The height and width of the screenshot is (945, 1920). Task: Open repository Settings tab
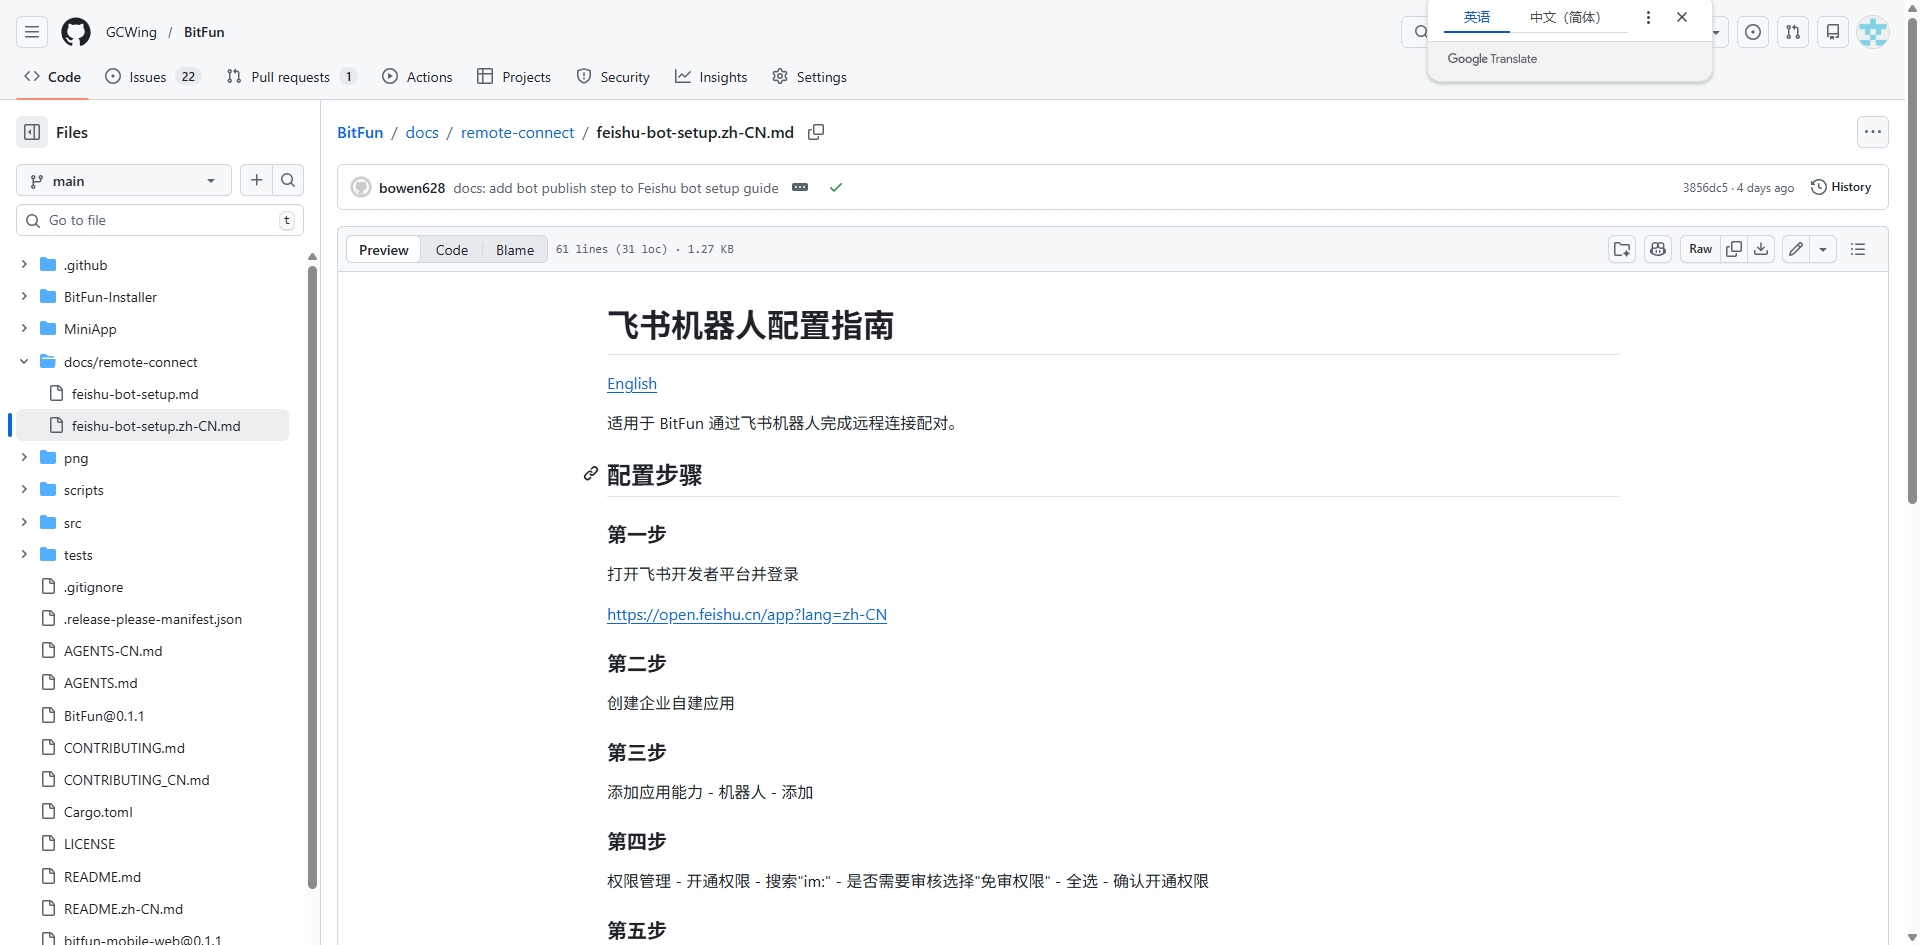(810, 77)
